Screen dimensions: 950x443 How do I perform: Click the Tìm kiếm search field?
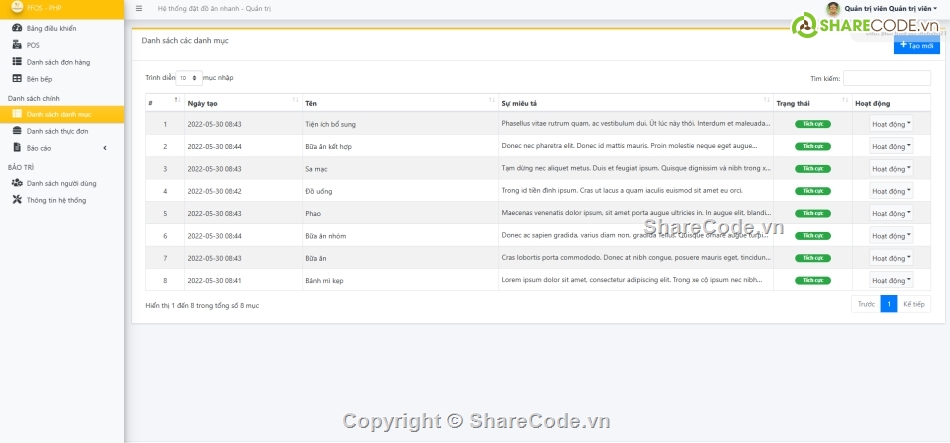coord(886,78)
